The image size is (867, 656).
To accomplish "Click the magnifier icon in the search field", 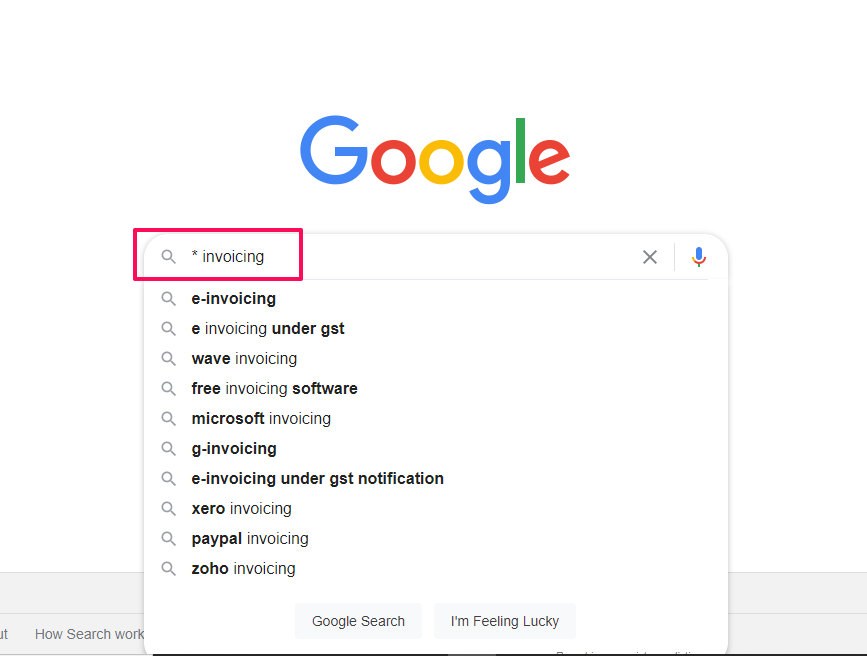I will pyautogui.click(x=169, y=257).
